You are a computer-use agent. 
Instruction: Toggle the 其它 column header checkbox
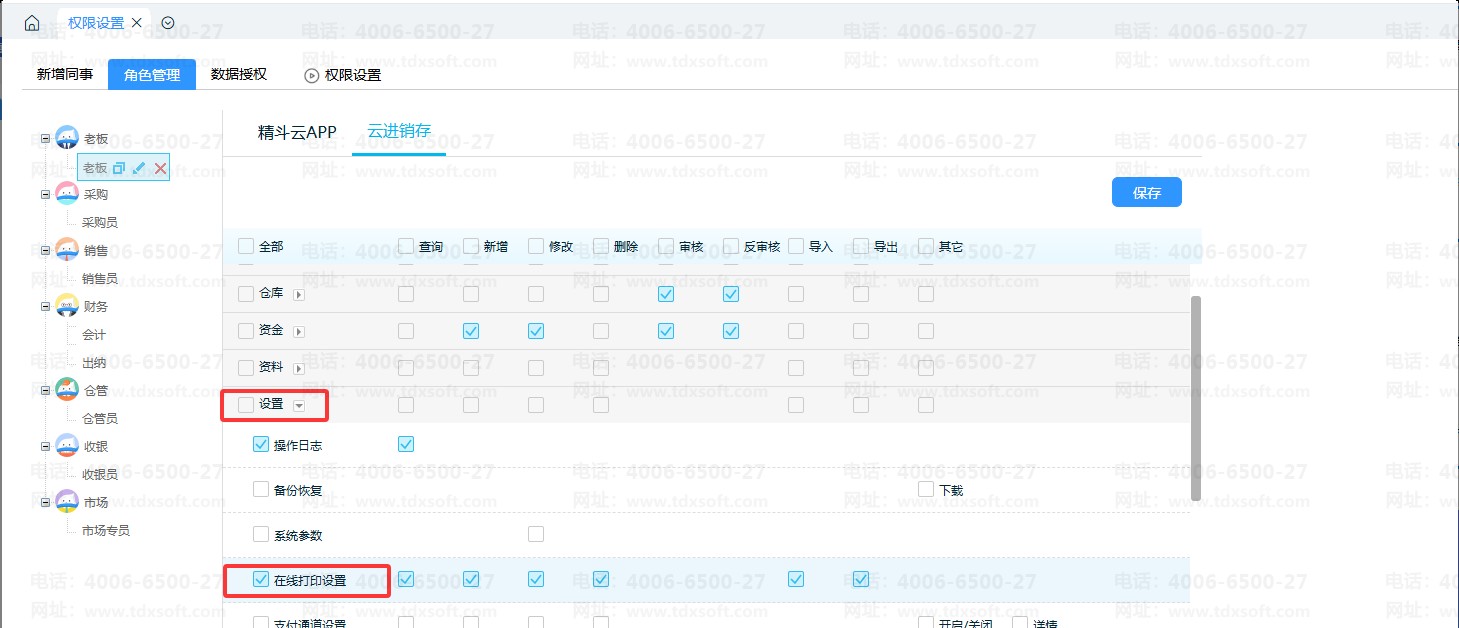pos(926,246)
